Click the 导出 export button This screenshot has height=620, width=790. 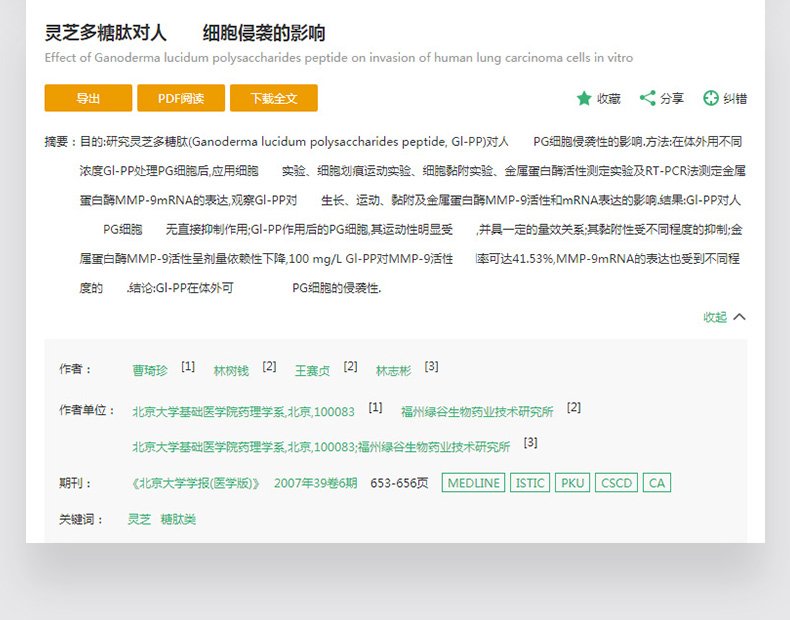tap(88, 98)
